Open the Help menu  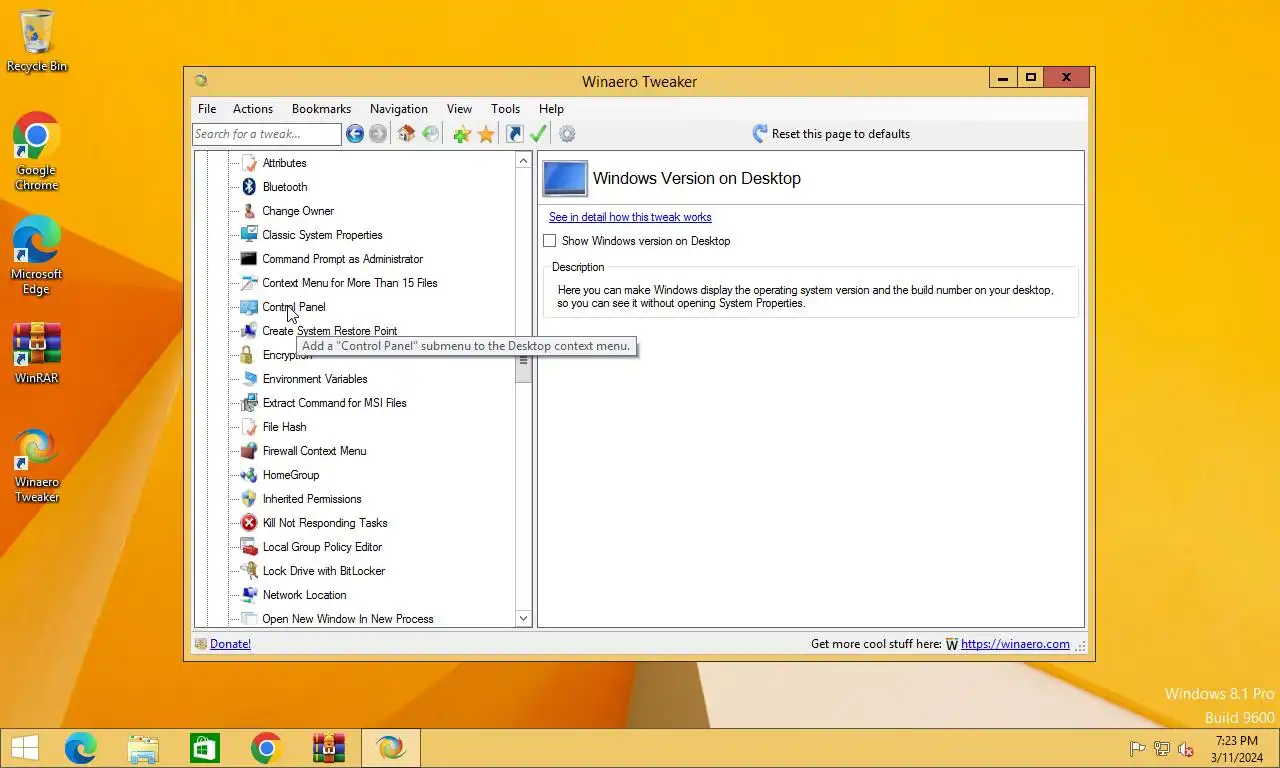[x=551, y=109]
